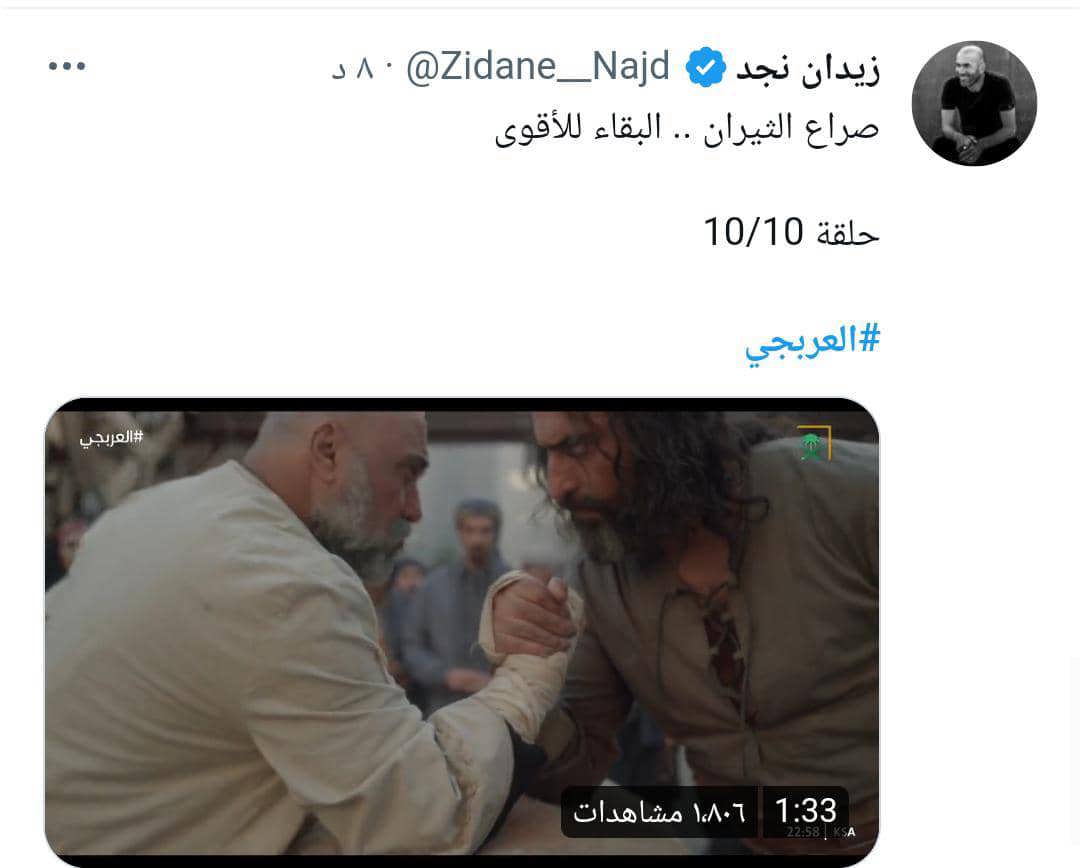Click the ٨ د tweet timestamp
This screenshot has width=1080, height=868.
[353, 68]
